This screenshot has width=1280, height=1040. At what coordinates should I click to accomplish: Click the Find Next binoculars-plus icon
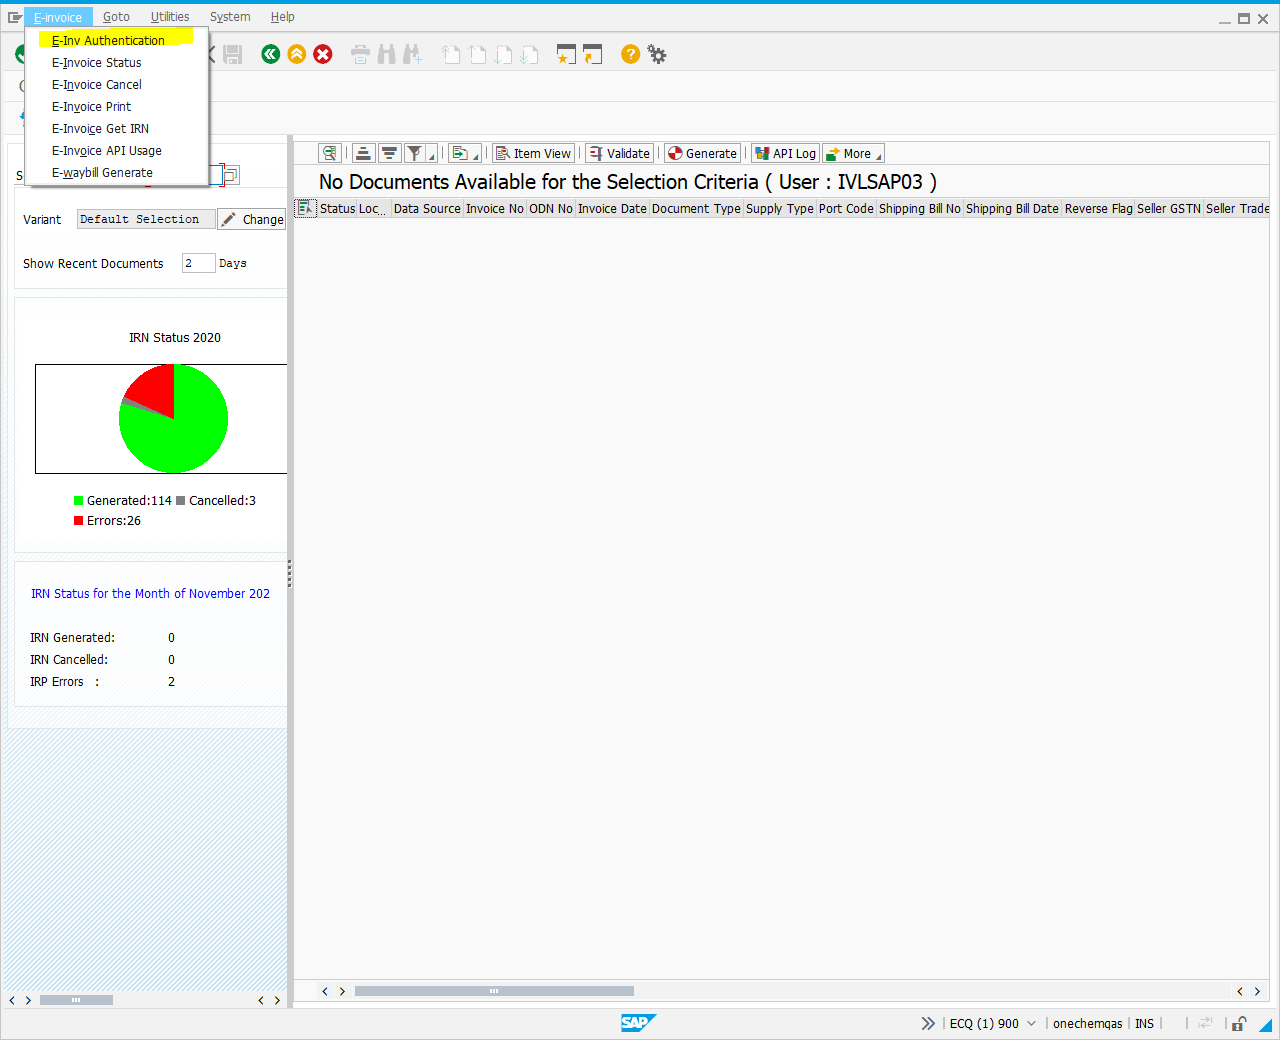click(412, 54)
